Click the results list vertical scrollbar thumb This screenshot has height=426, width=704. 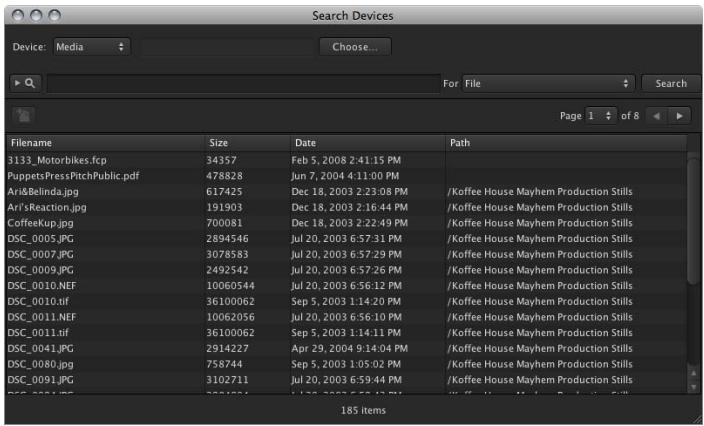694,220
